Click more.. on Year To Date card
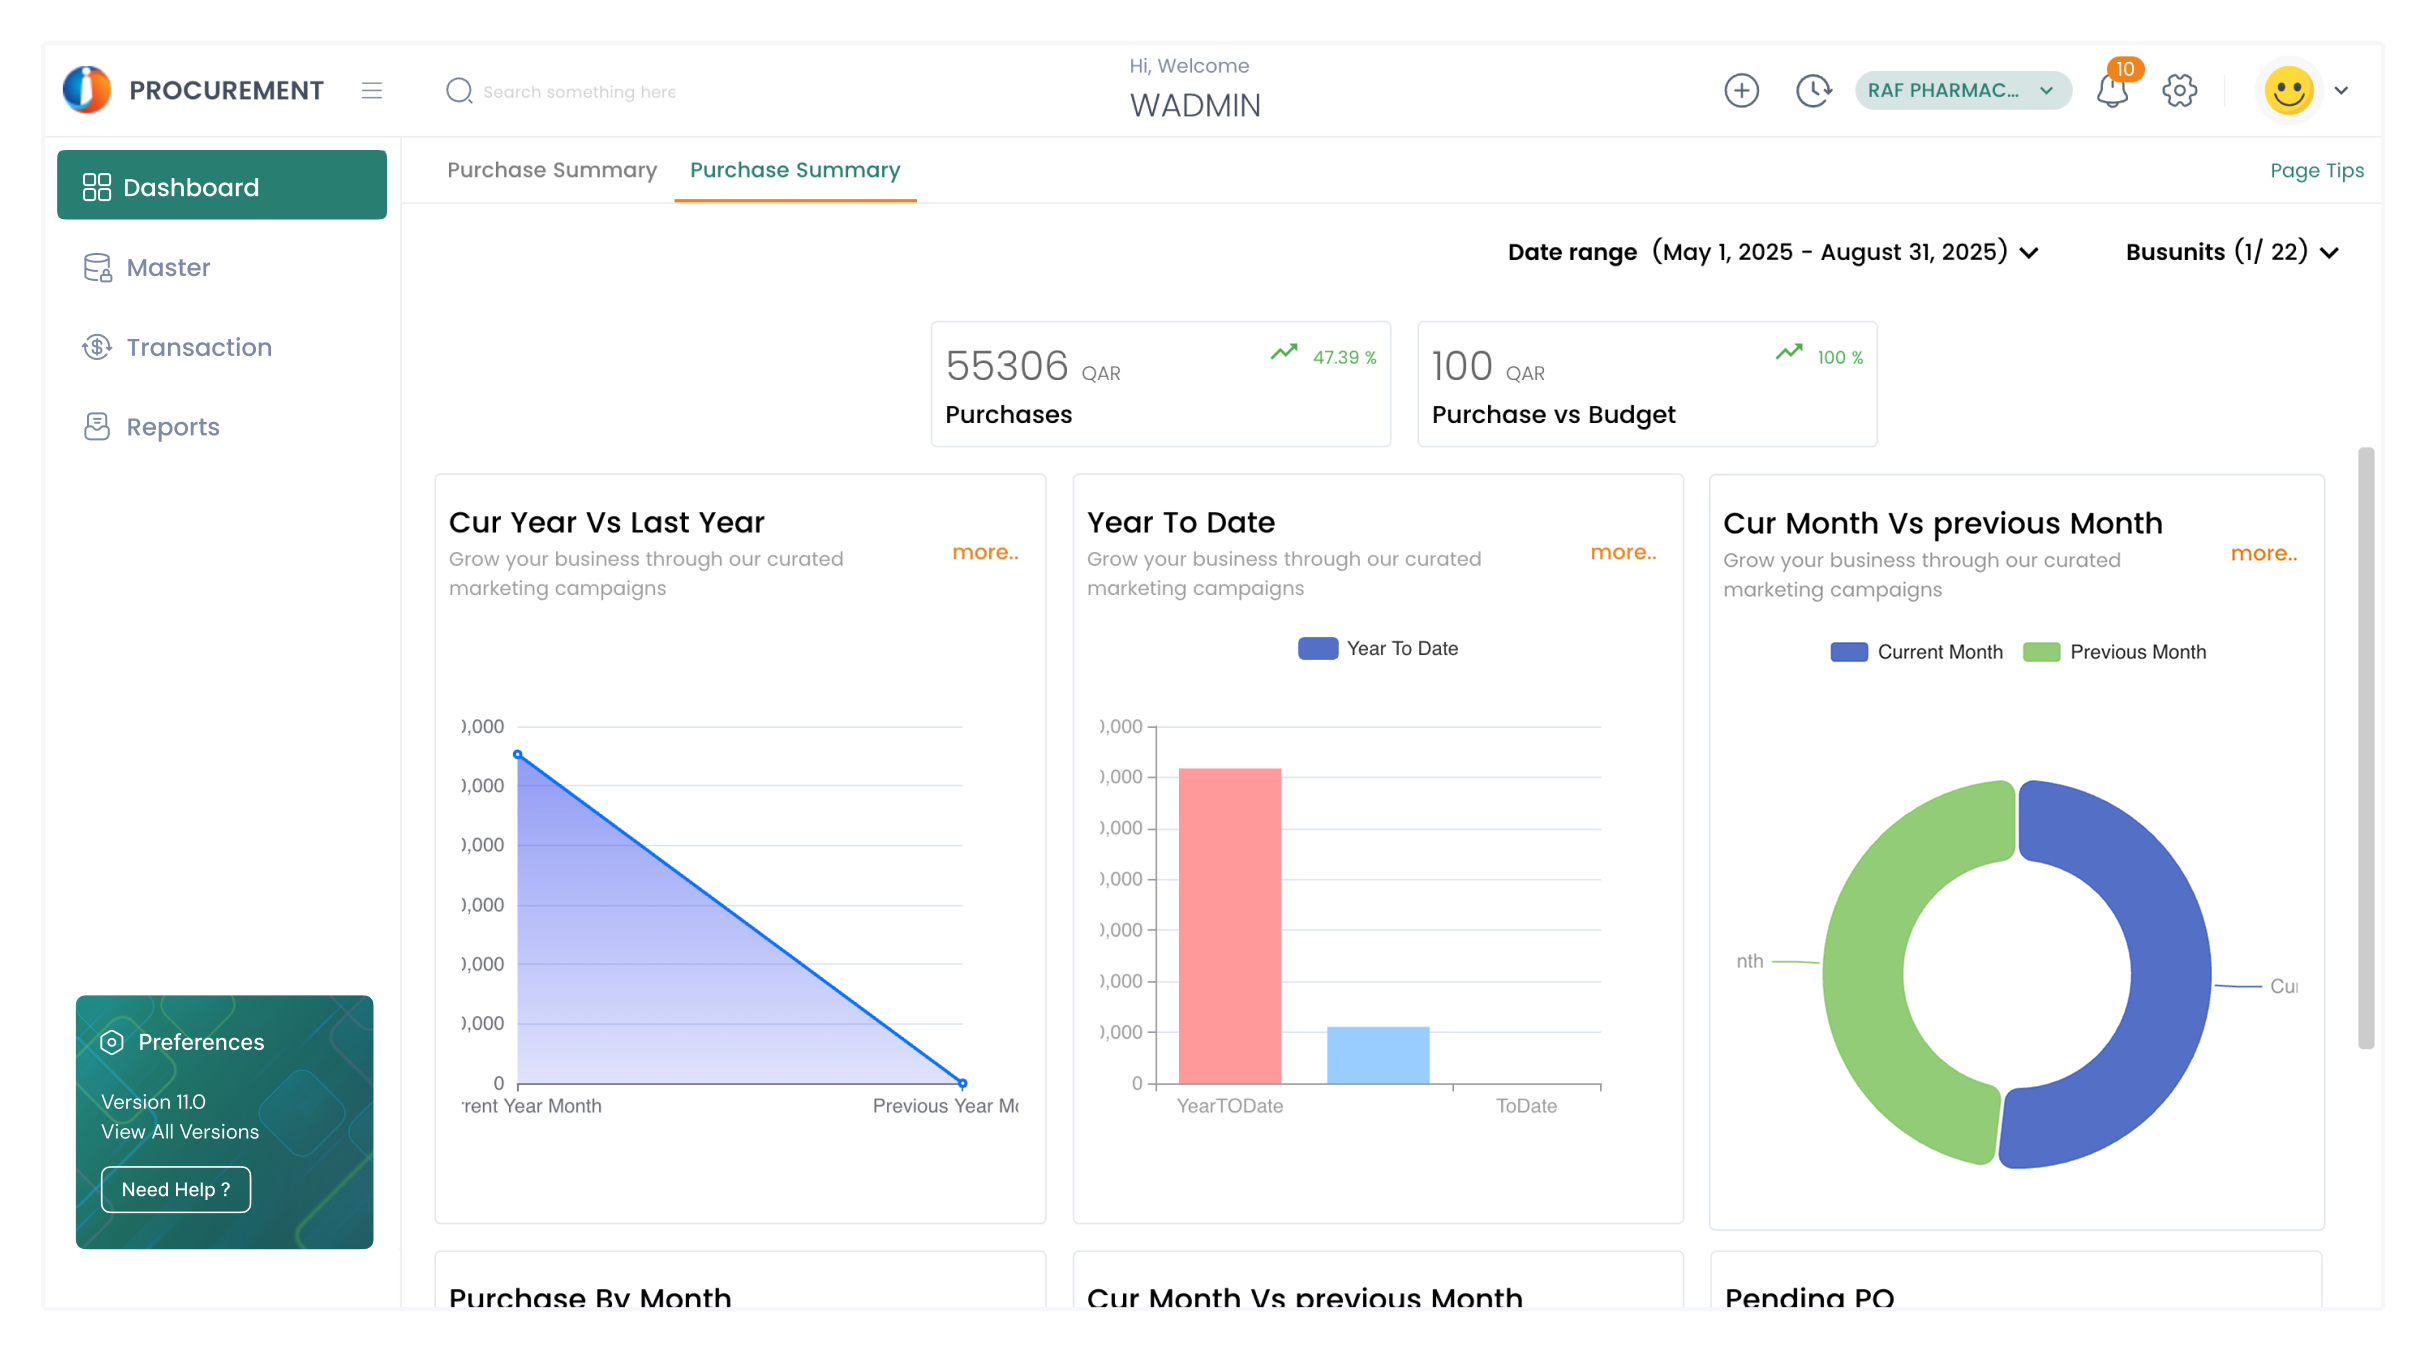The width and height of the screenshot is (2427, 1351). pos(1623,552)
